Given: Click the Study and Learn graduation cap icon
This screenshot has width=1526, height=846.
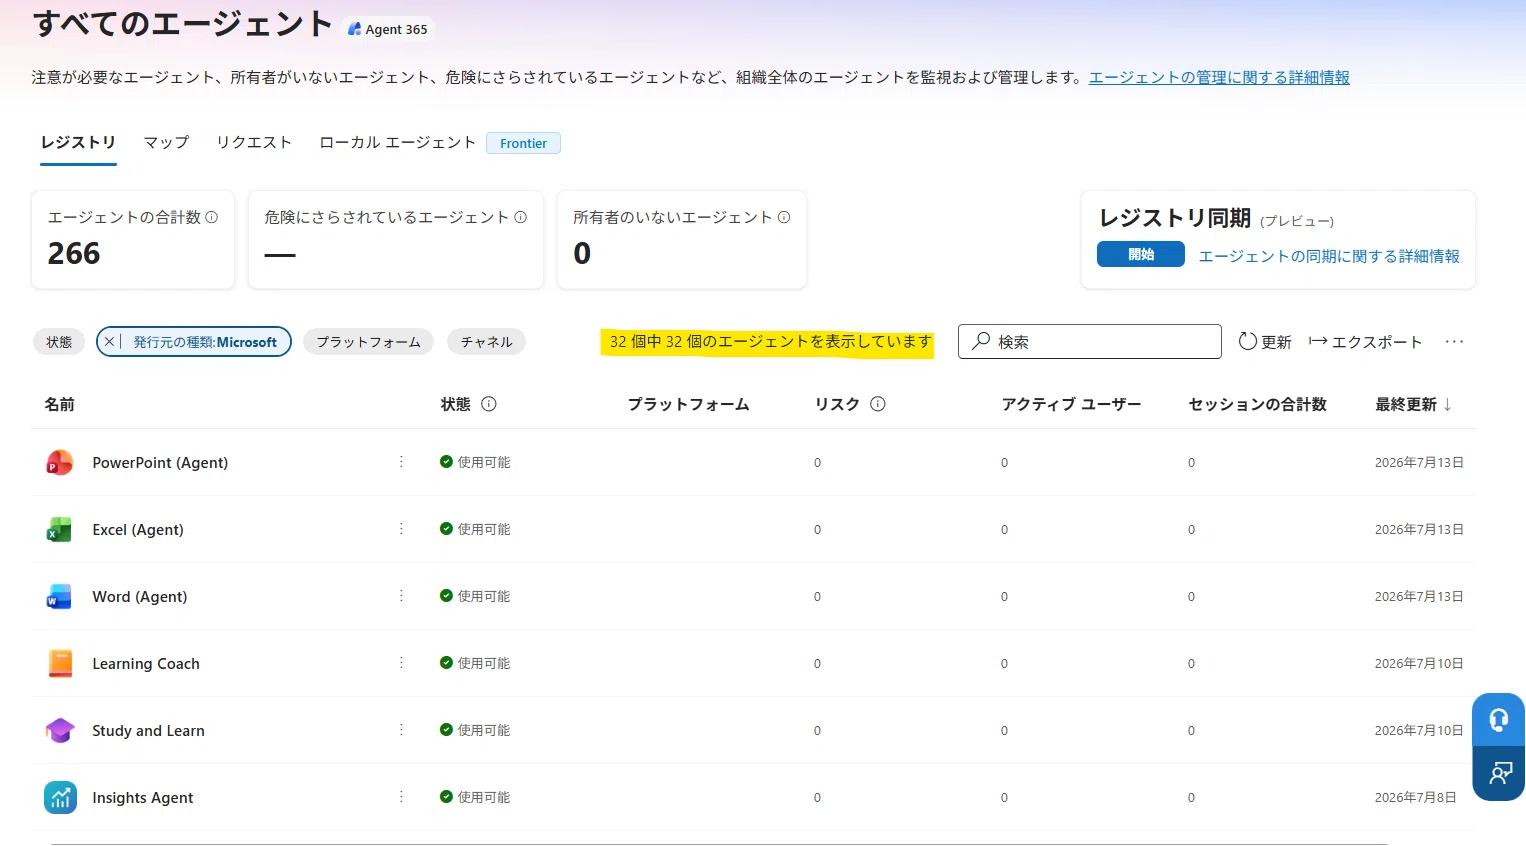Looking at the screenshot, I should tap(60, 731).
